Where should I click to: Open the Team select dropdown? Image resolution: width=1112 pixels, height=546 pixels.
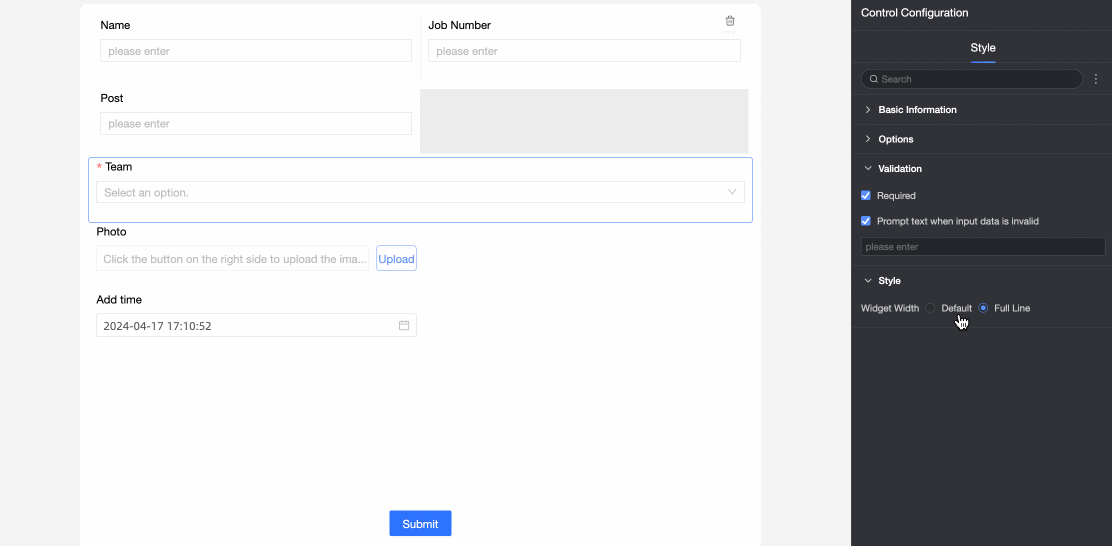pos(420,192)
